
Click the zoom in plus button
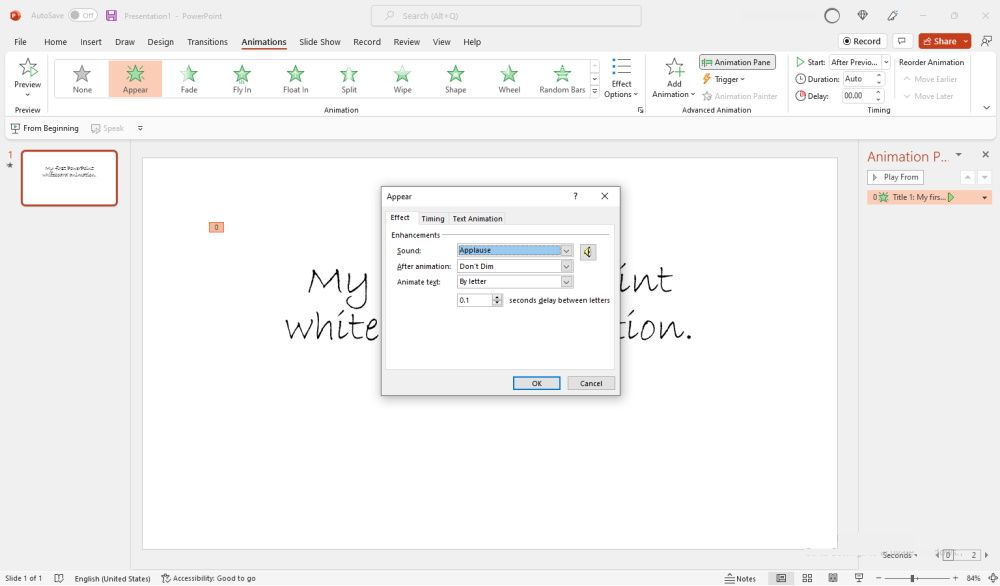[955, 578]
